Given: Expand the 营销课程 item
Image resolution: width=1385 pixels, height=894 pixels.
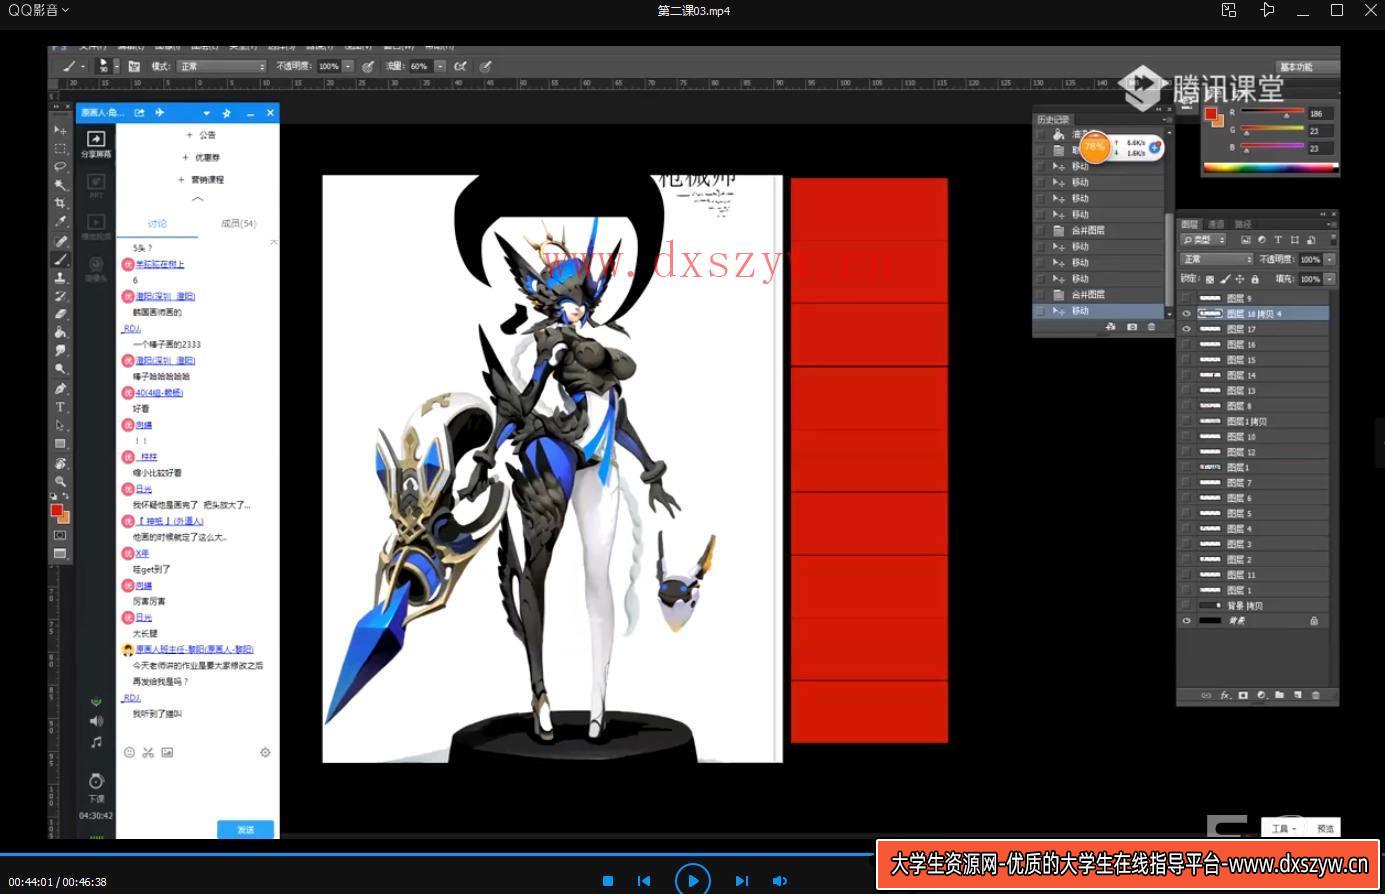Looking at the screenshot, I should [201, 180].
